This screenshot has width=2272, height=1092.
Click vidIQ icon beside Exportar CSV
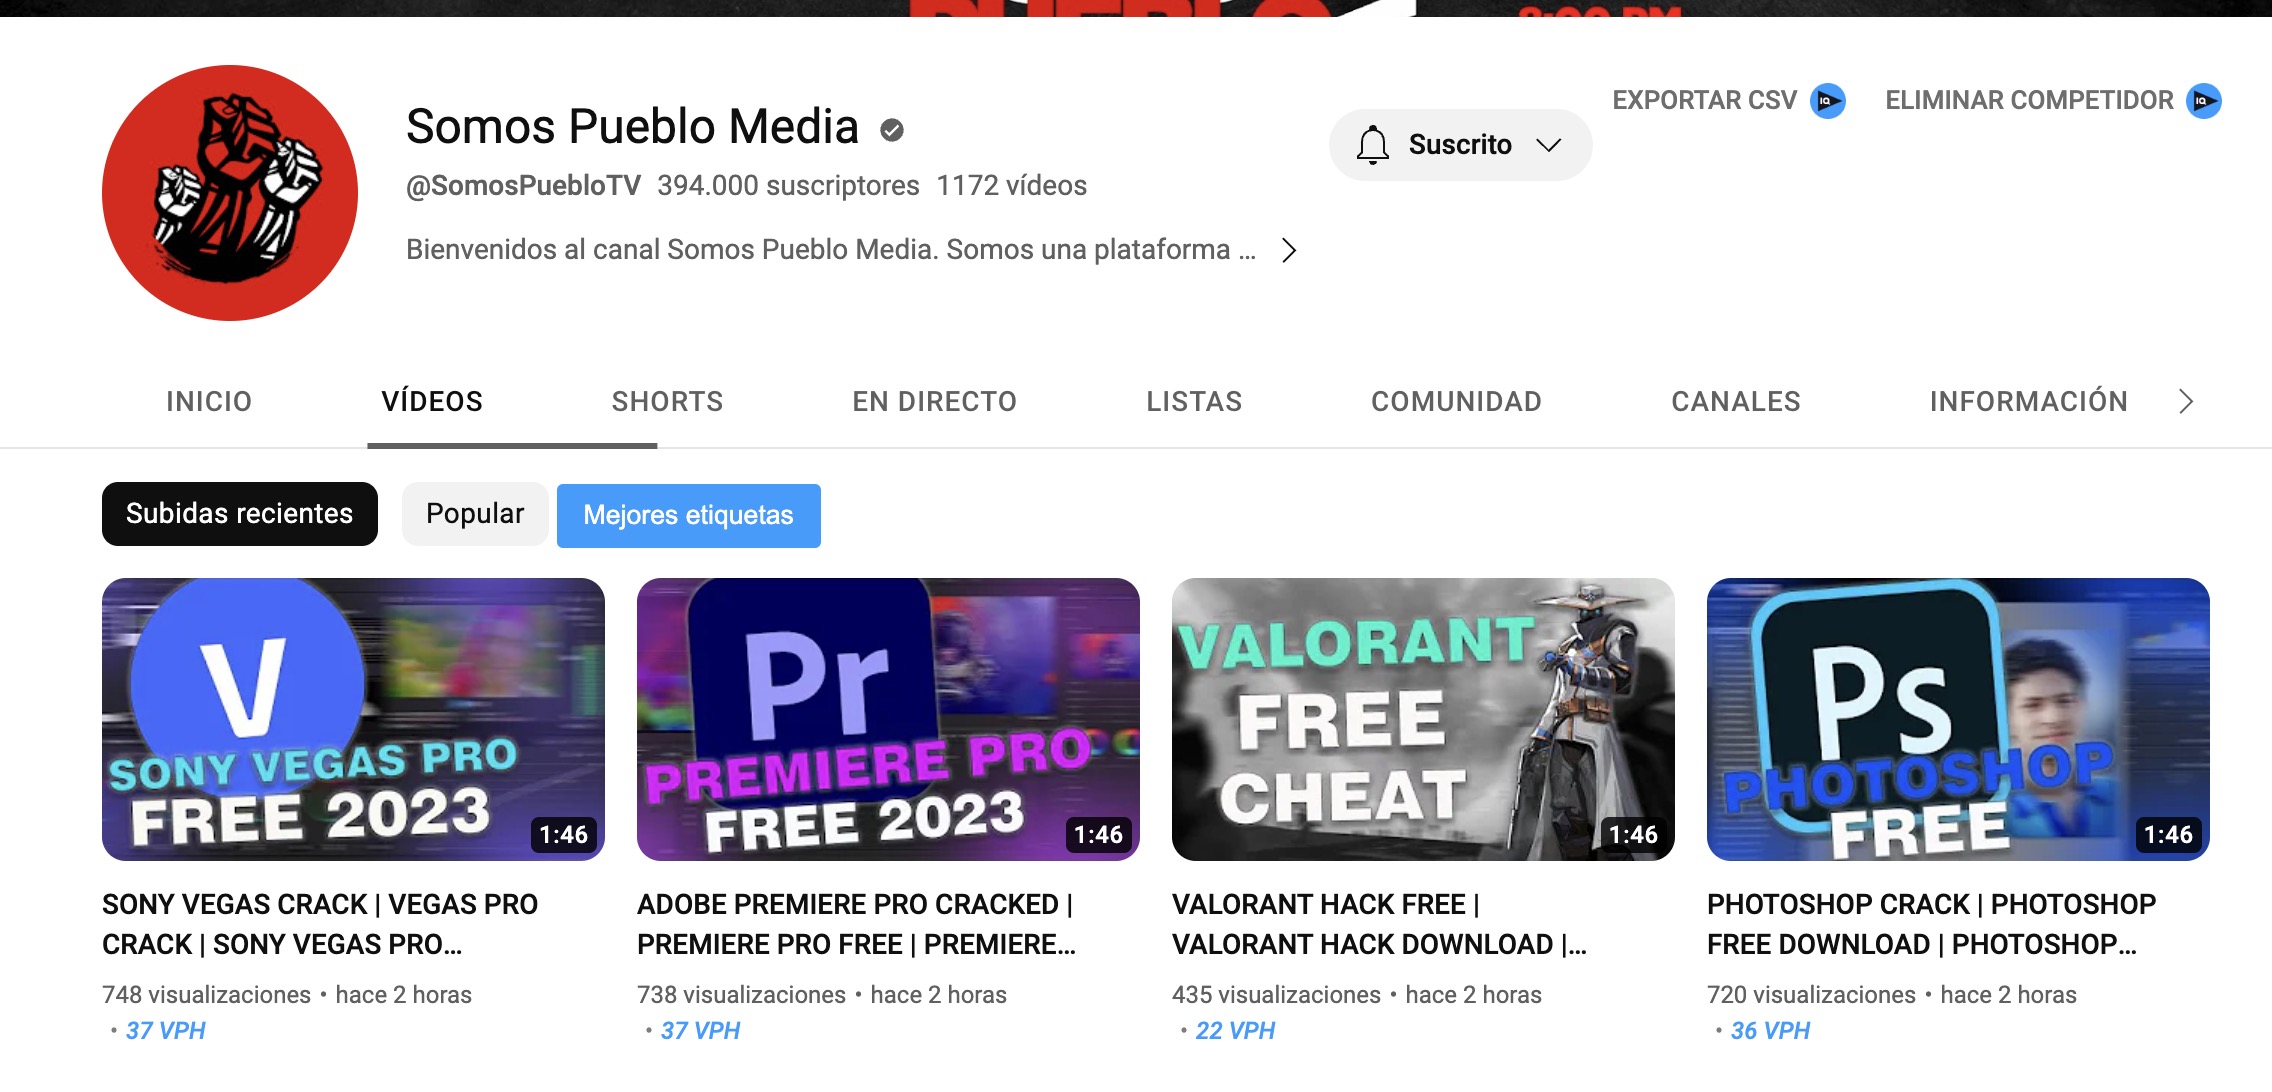tap(1828, 101)
